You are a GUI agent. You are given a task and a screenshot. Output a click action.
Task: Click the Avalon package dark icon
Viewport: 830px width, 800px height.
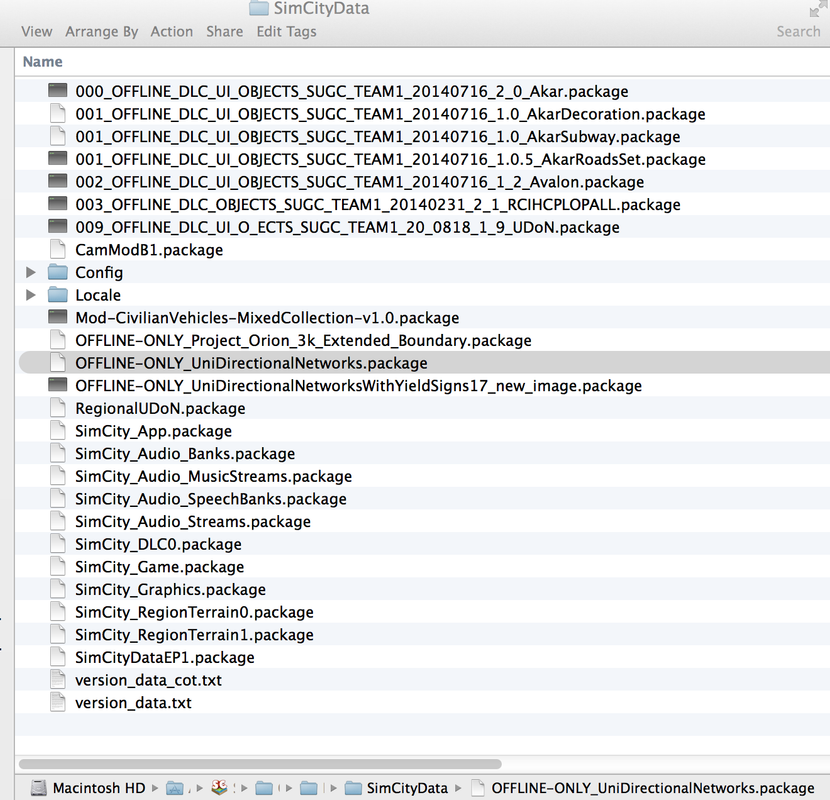point(58,181)
